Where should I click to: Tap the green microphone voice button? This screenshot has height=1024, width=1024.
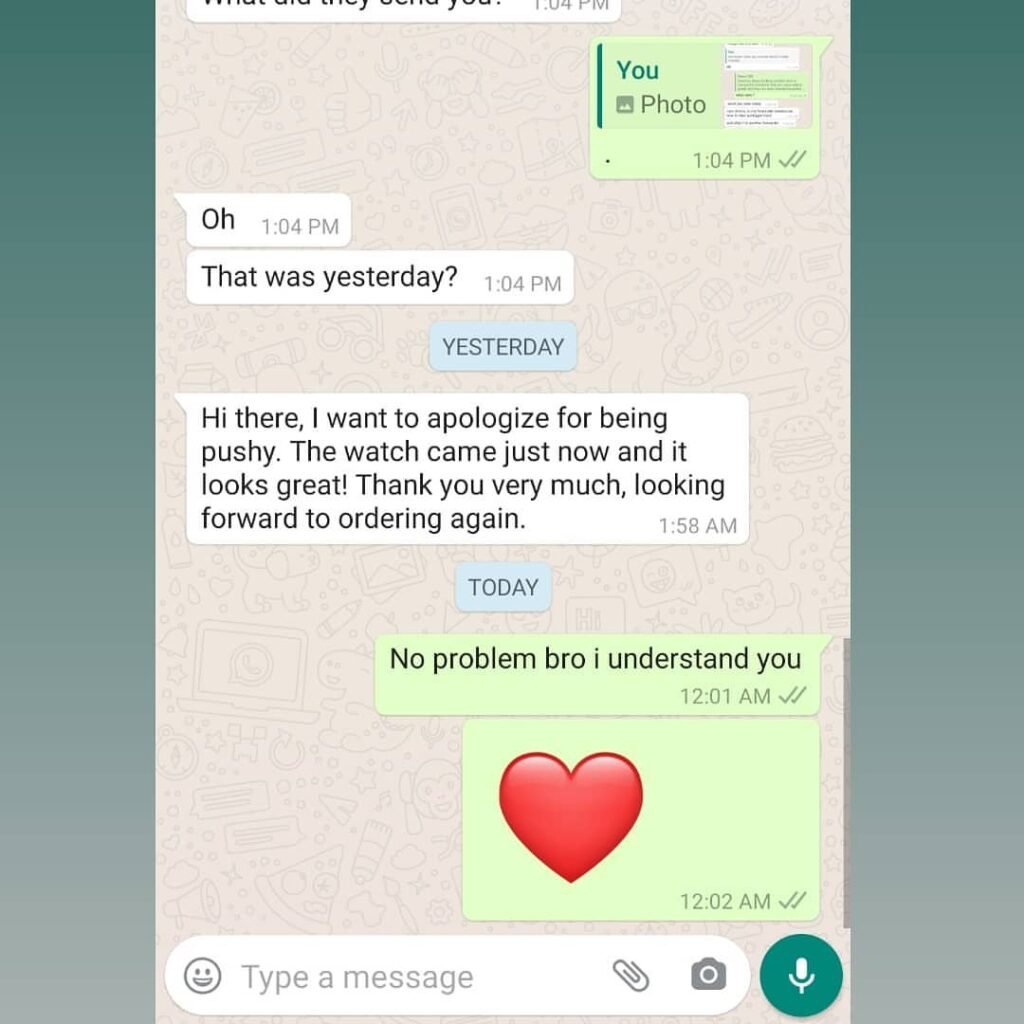pos(801,976)
